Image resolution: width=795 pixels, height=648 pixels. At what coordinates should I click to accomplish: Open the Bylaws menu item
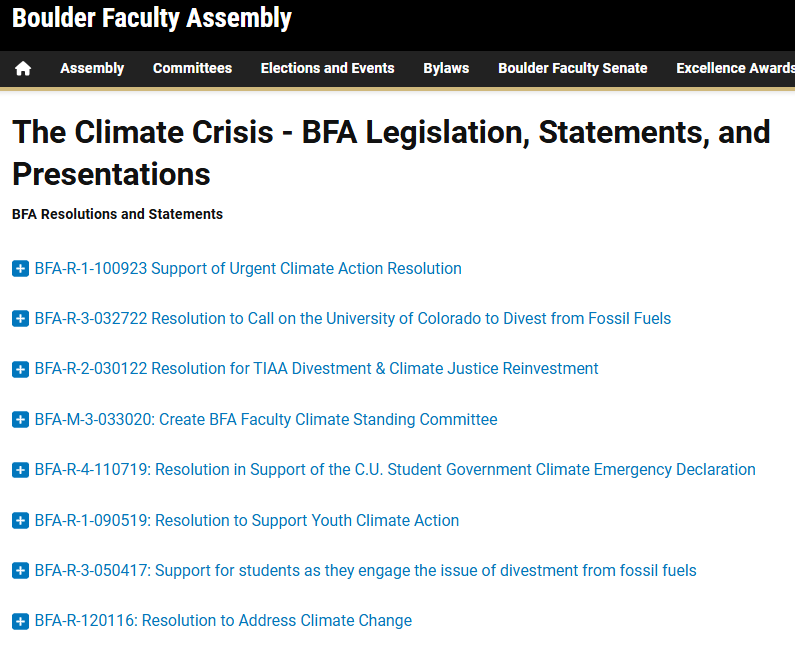pos(446,68)
